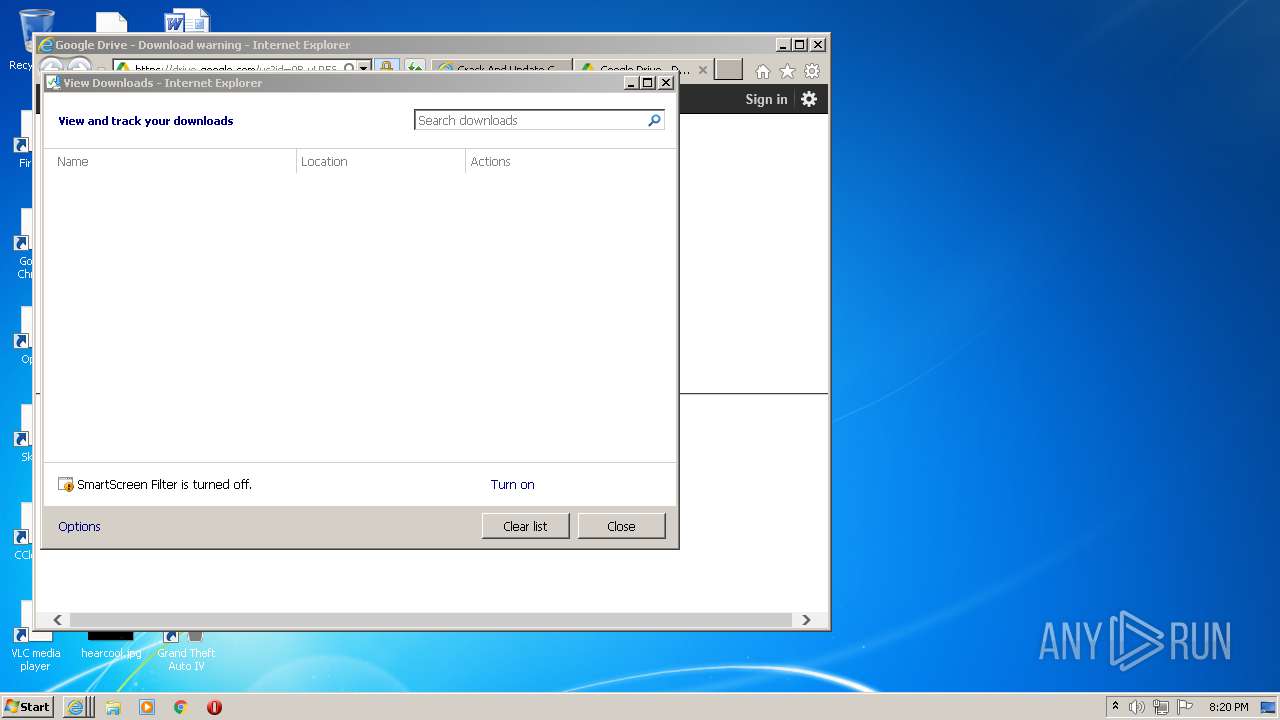Switch to Google Drive tab in browser
Image resolution: width=1280 pixels, height=720 pixels.
click(643, 70)
